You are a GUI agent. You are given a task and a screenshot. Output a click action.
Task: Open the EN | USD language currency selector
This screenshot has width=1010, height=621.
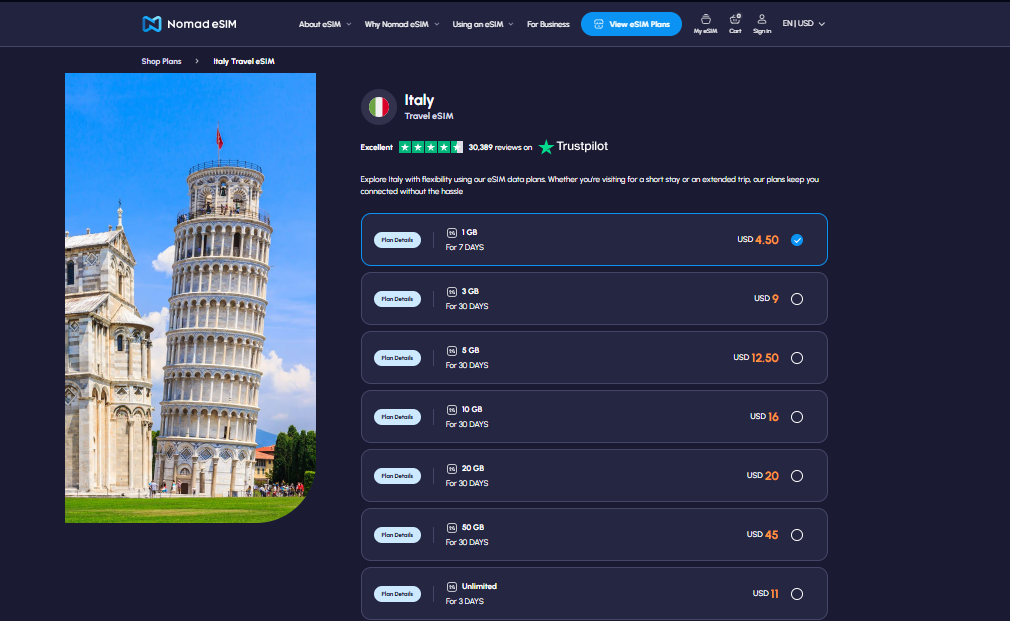(x=803, y=24)
